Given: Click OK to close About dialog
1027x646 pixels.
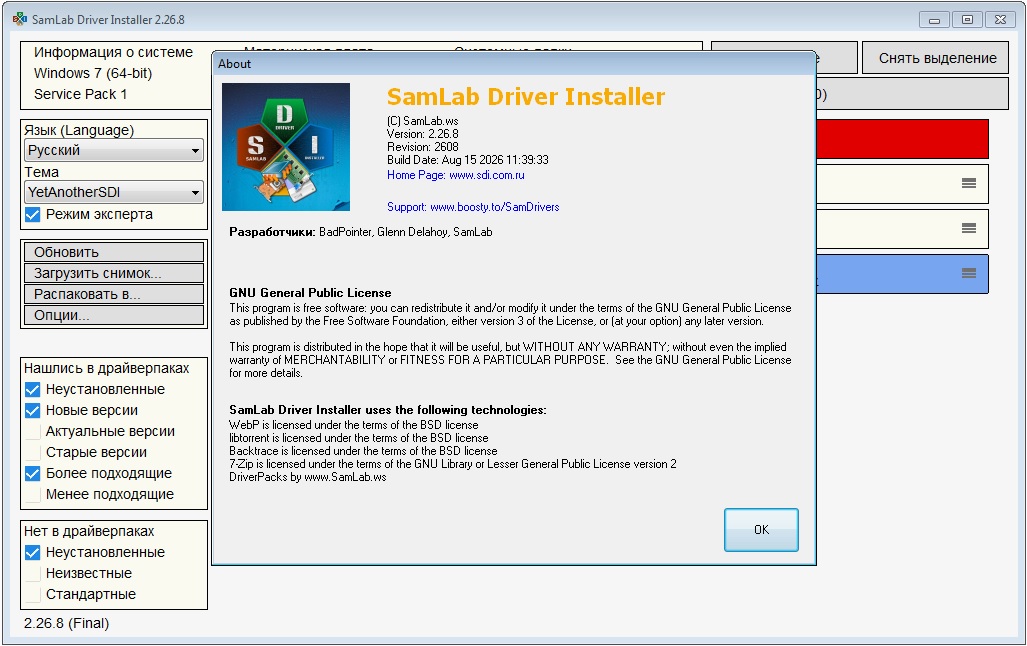Looking at the screenshot, I should coord(761,529).
